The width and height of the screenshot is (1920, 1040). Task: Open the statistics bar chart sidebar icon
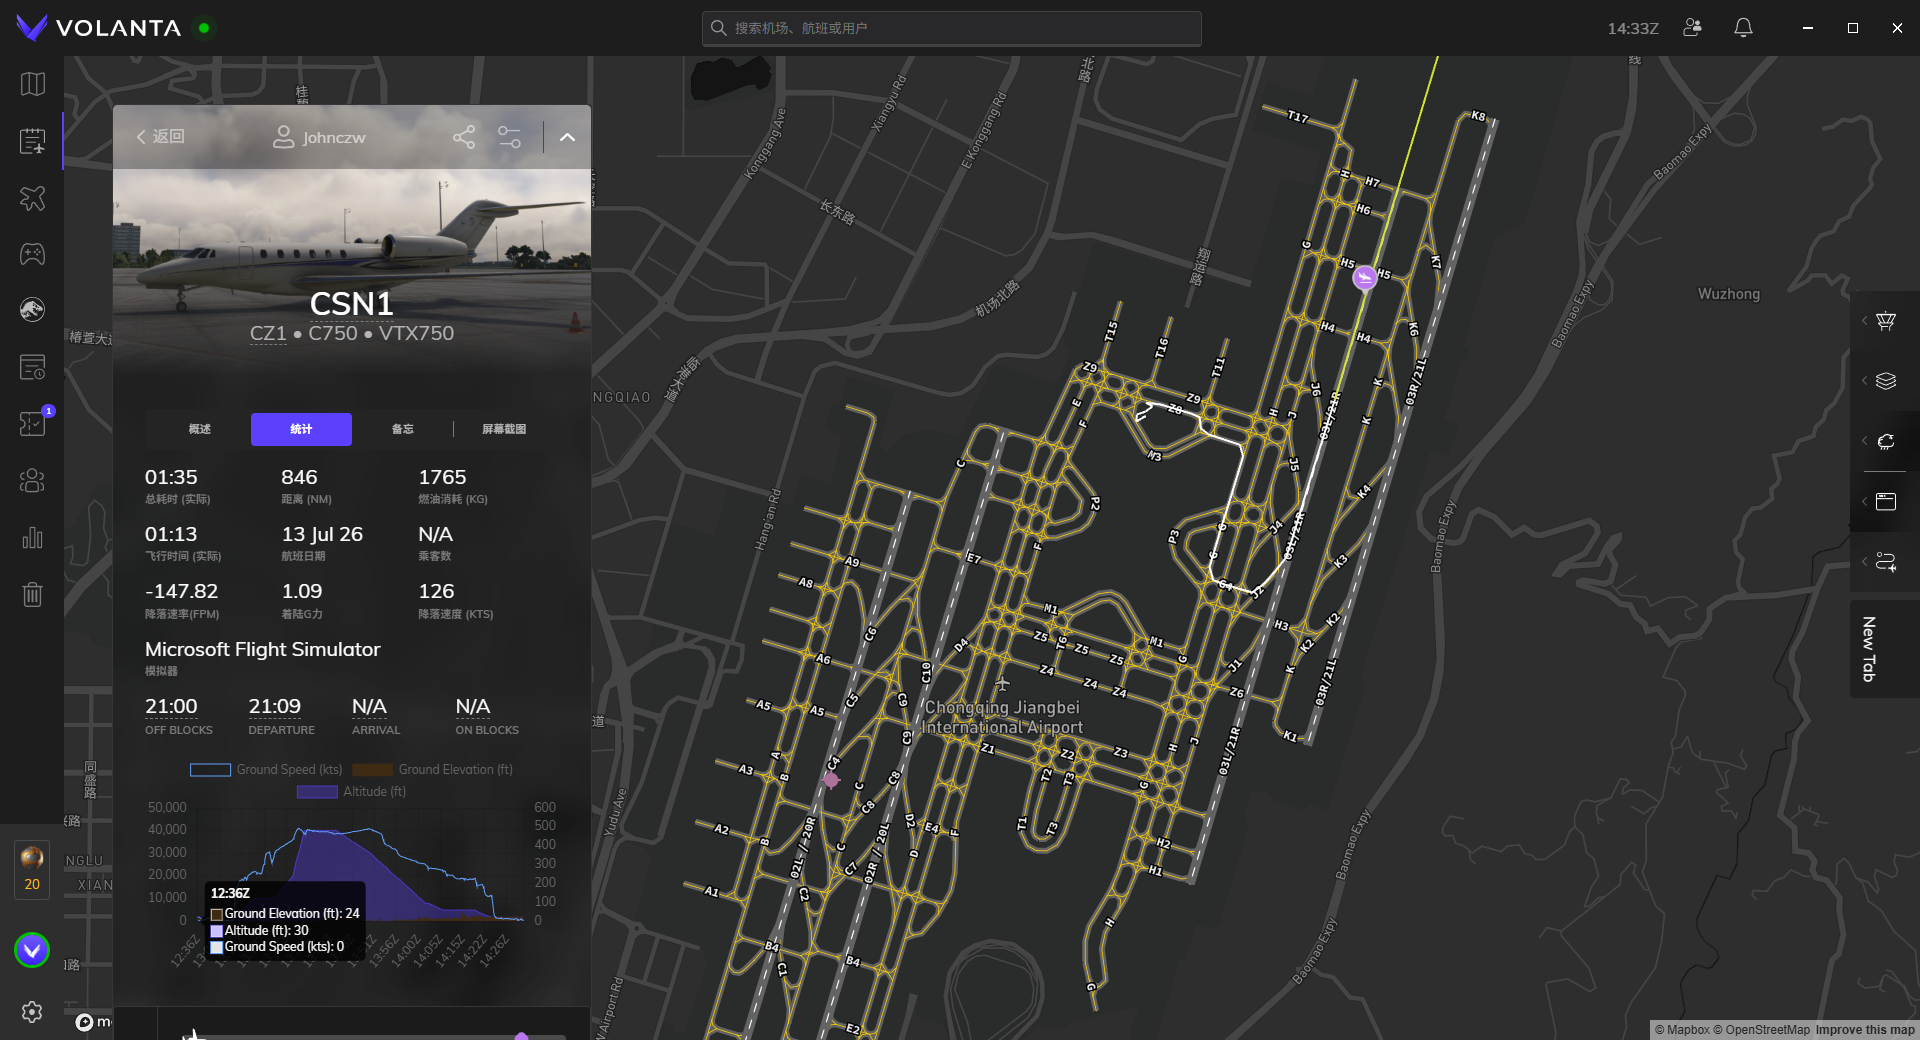(x=32, y=538)
